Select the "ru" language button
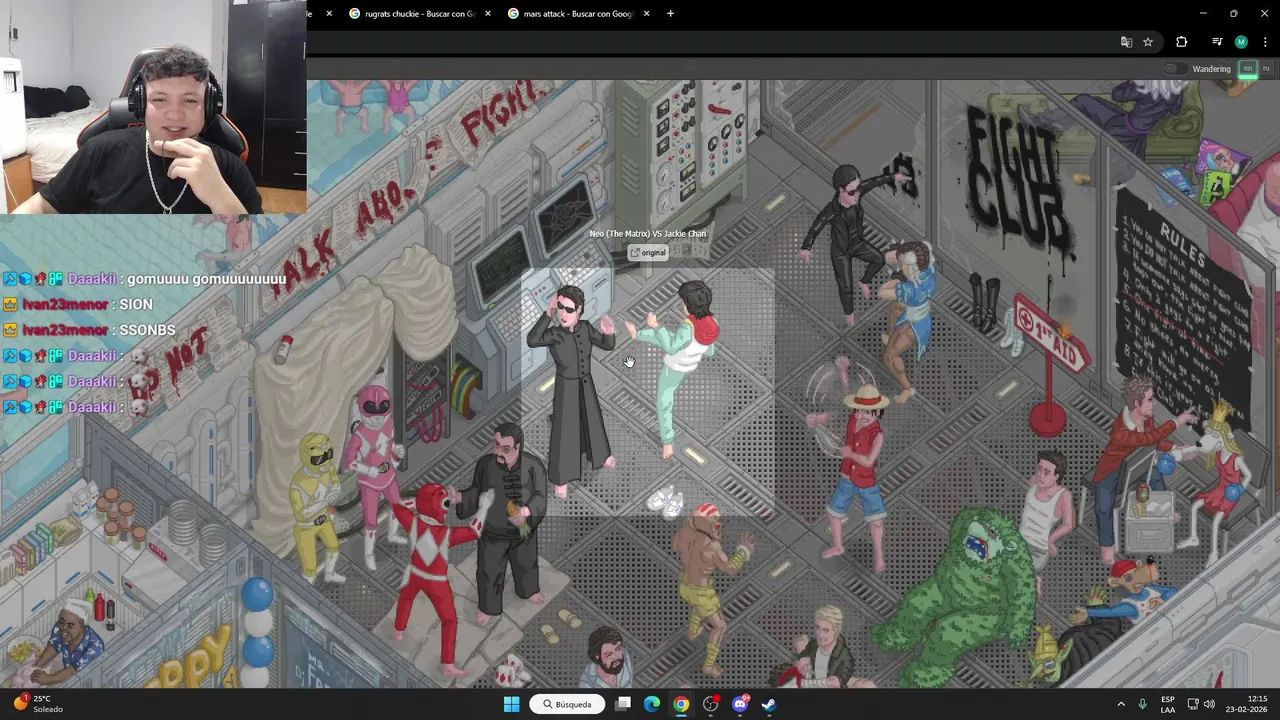Screen dimensions: 1280x720 pyautogui.click(x=1265, y=69)
